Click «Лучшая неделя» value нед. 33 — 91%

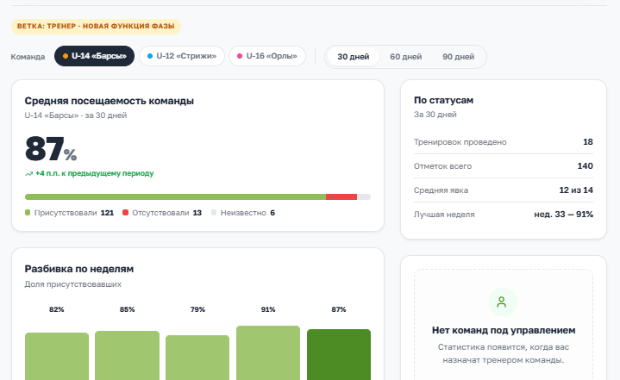click(563, 214)
